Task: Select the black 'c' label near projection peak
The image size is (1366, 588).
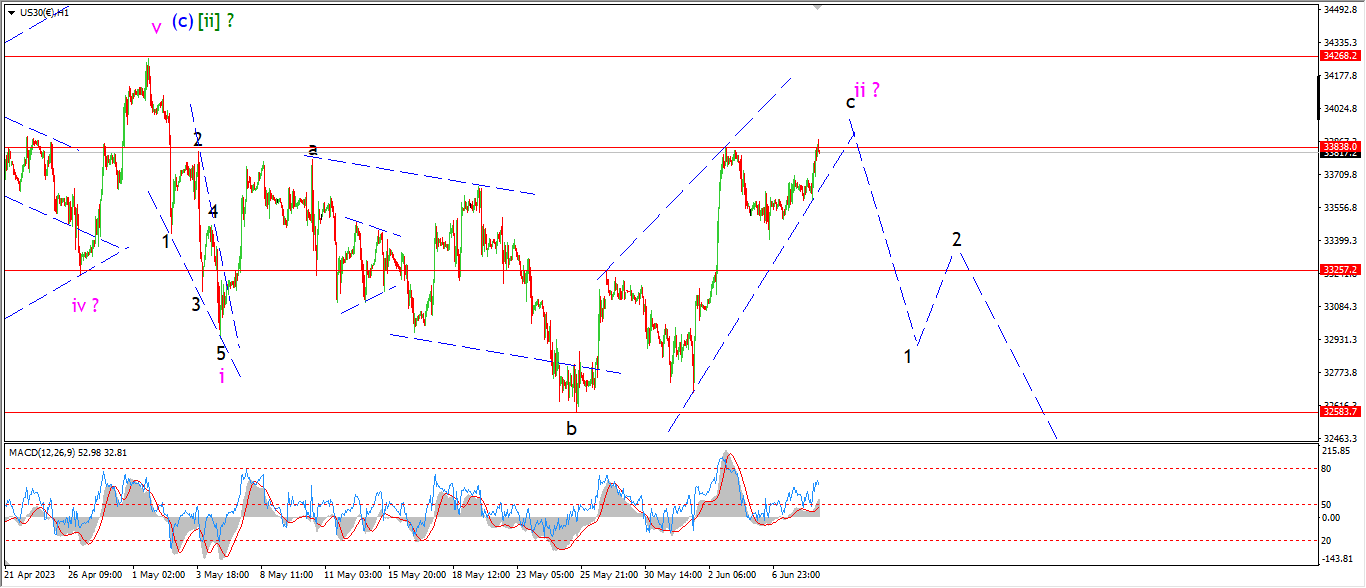Action: (851, 102)
